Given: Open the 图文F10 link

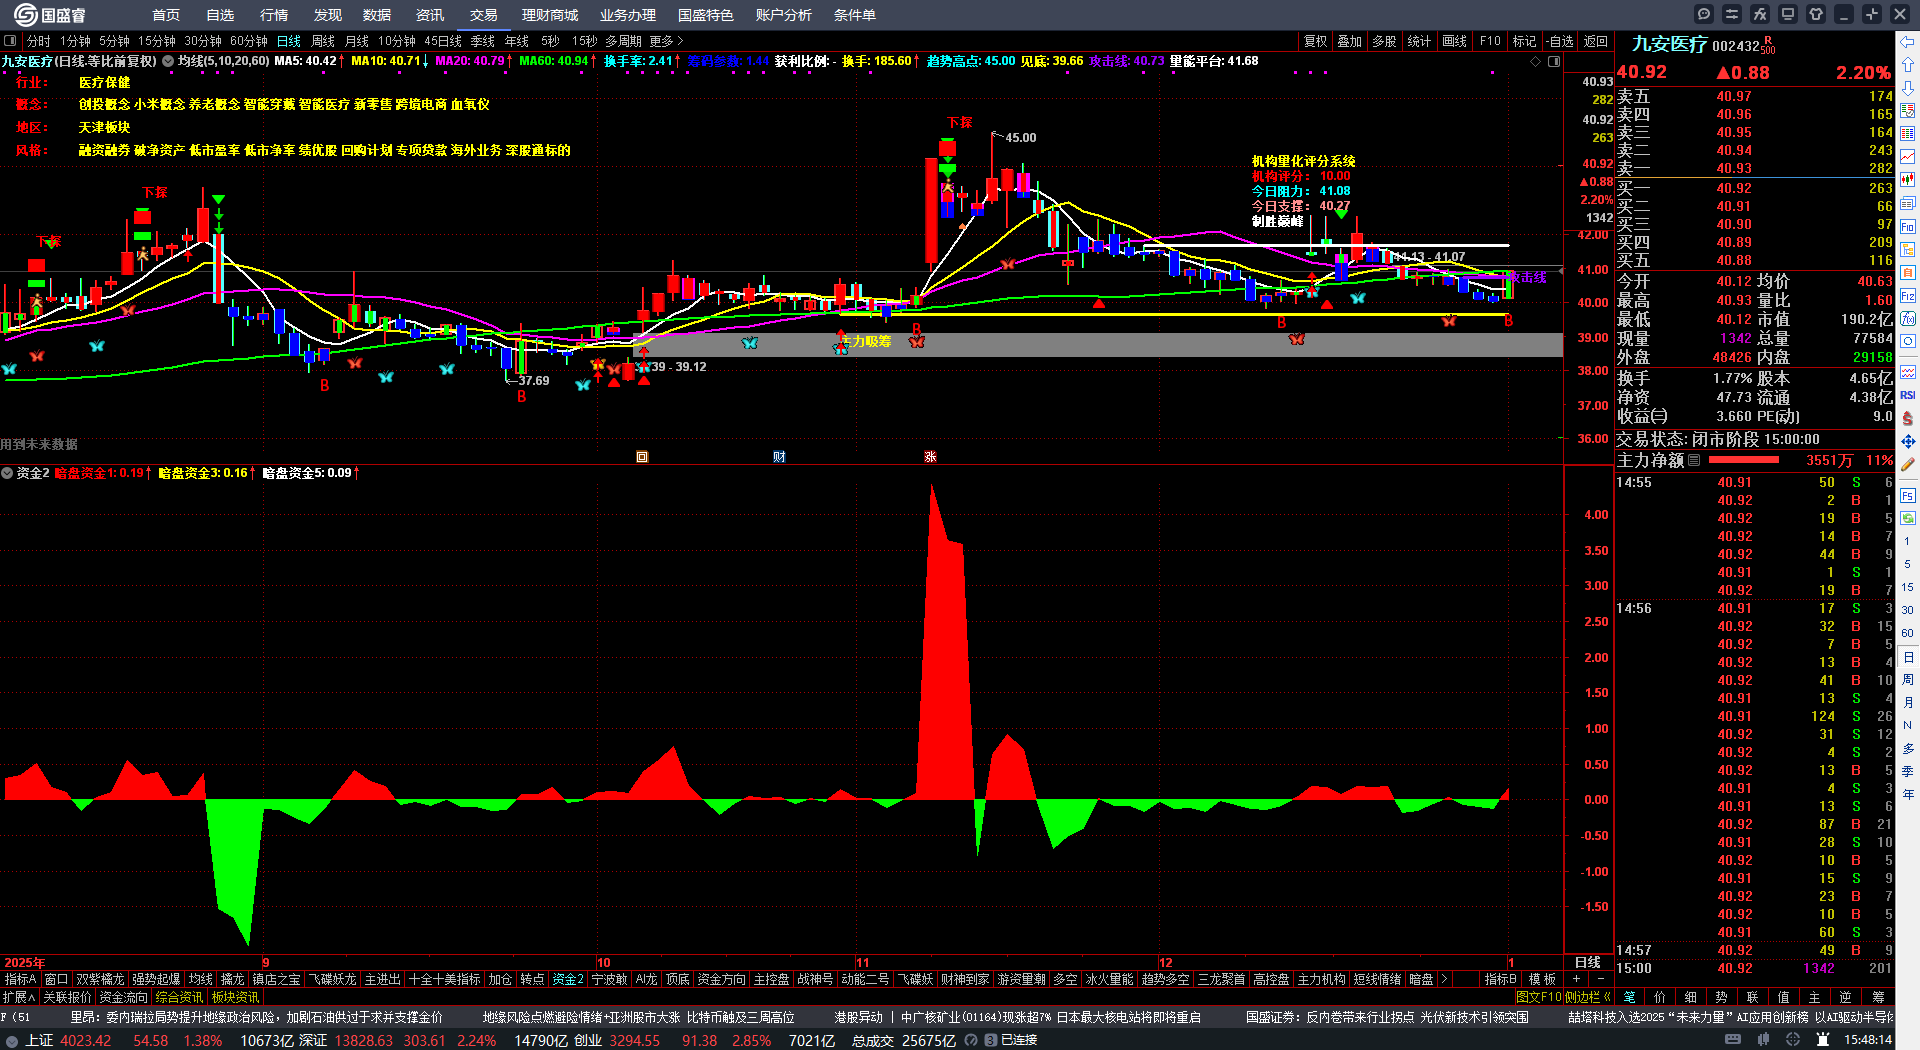Looking at the screenshot, I should pos(1538,997).
